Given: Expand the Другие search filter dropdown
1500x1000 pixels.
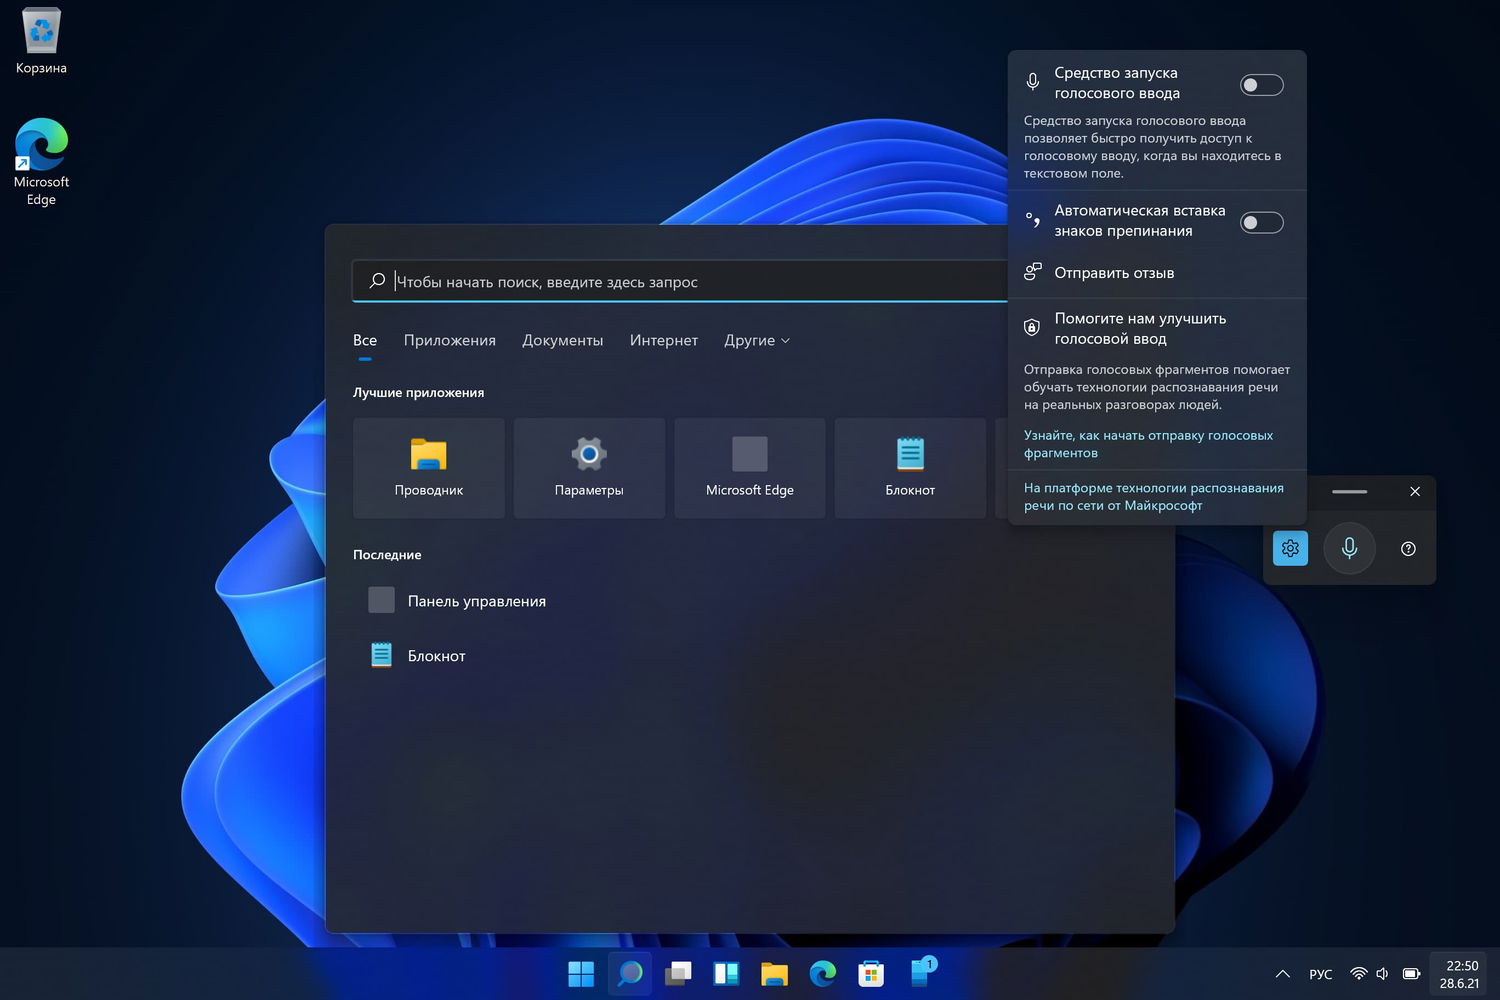Looking at the screenshot, I should click(757, 340).
